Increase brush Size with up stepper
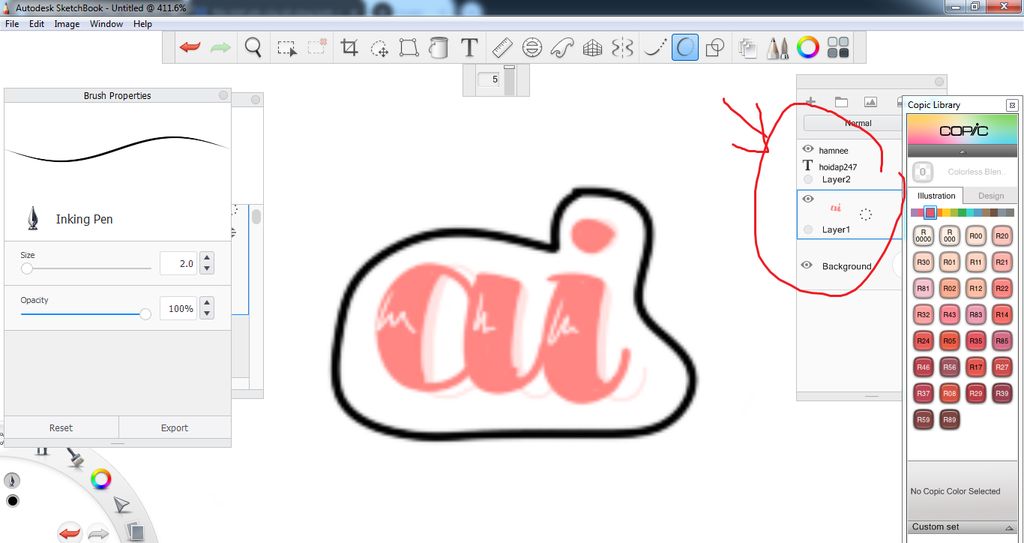 pos(207,258)
